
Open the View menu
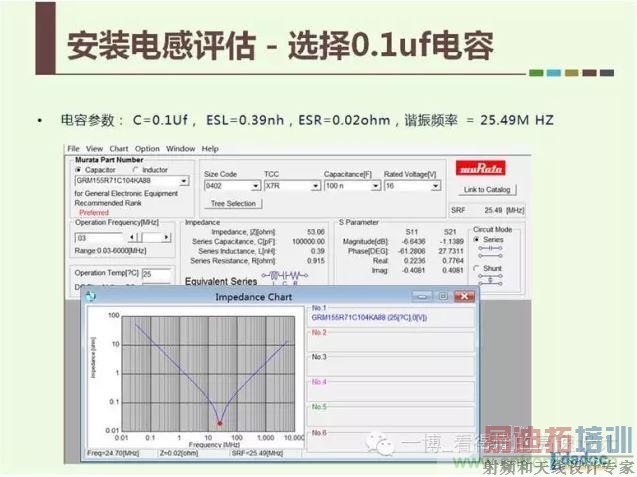[94, 149]
